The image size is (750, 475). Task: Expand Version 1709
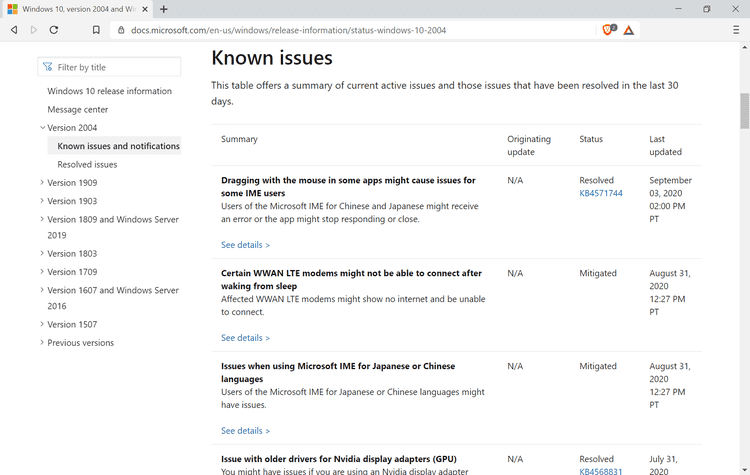click(42, 271)
